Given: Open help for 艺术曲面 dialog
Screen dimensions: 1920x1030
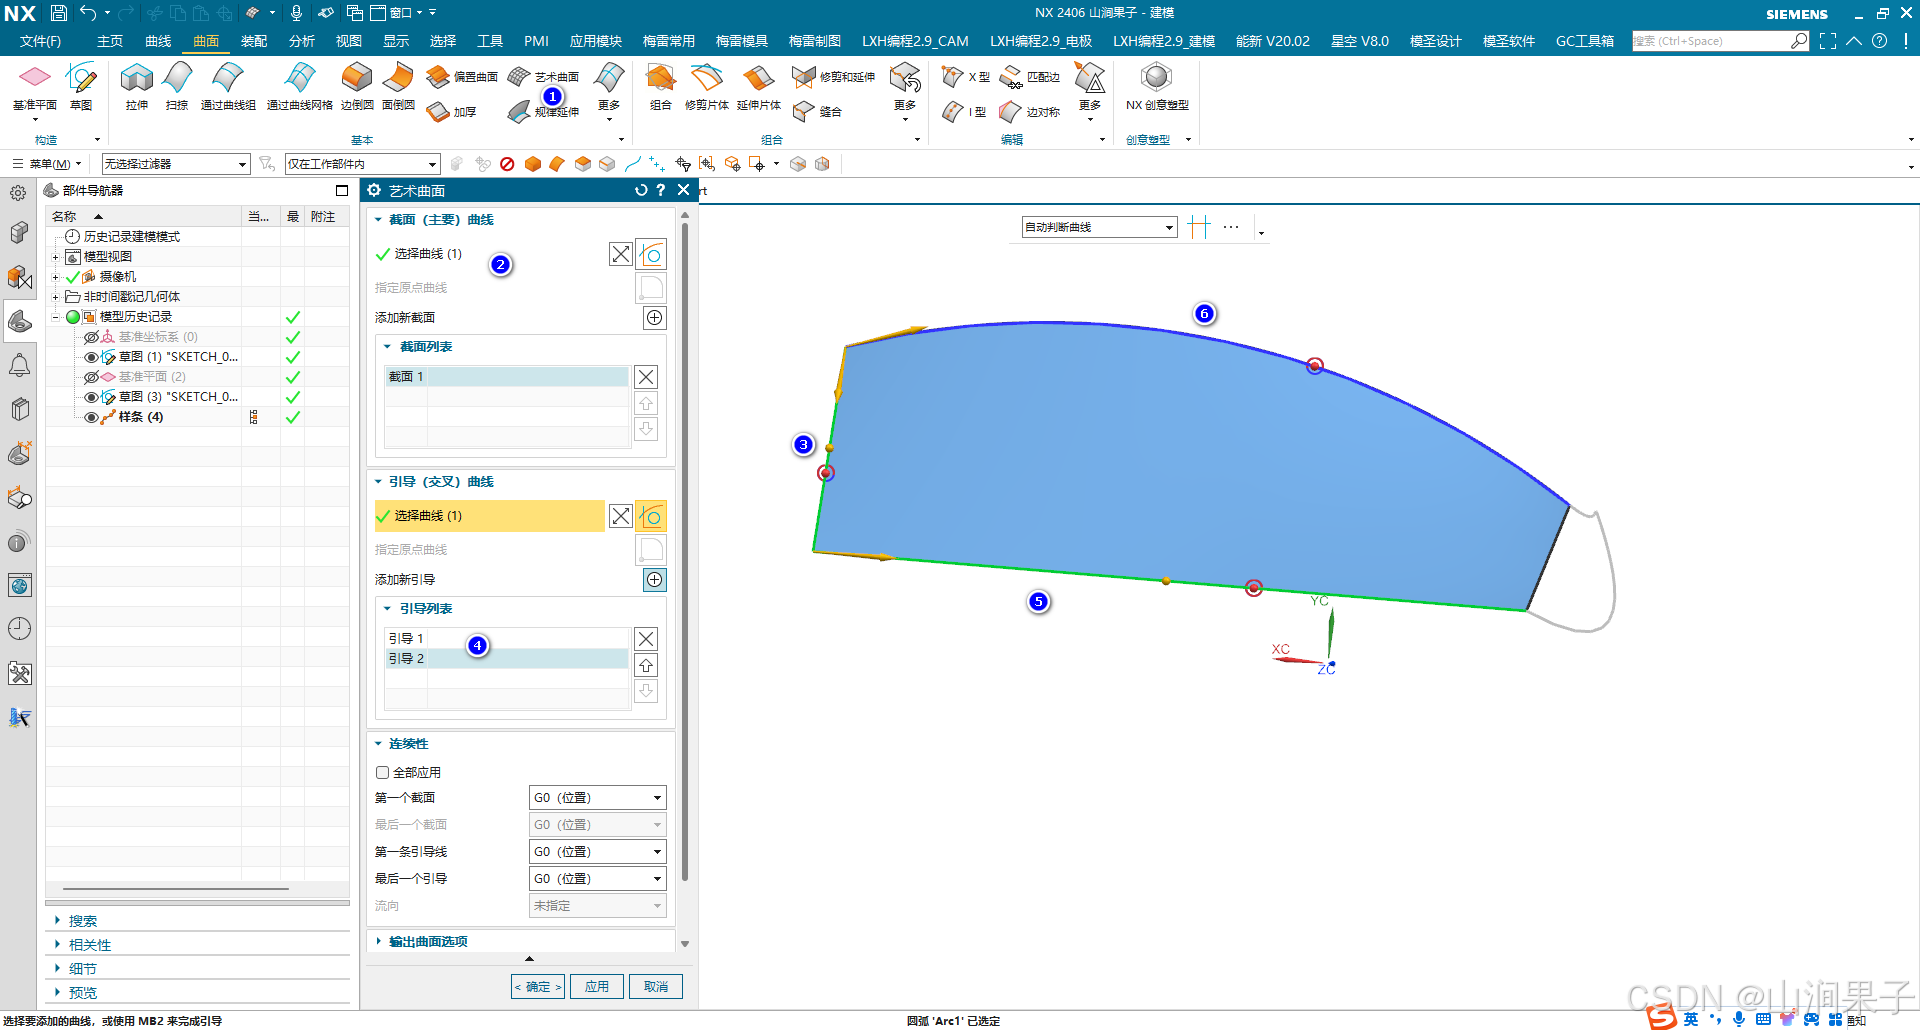Looking at the screenshot, I should coord(661,190).
